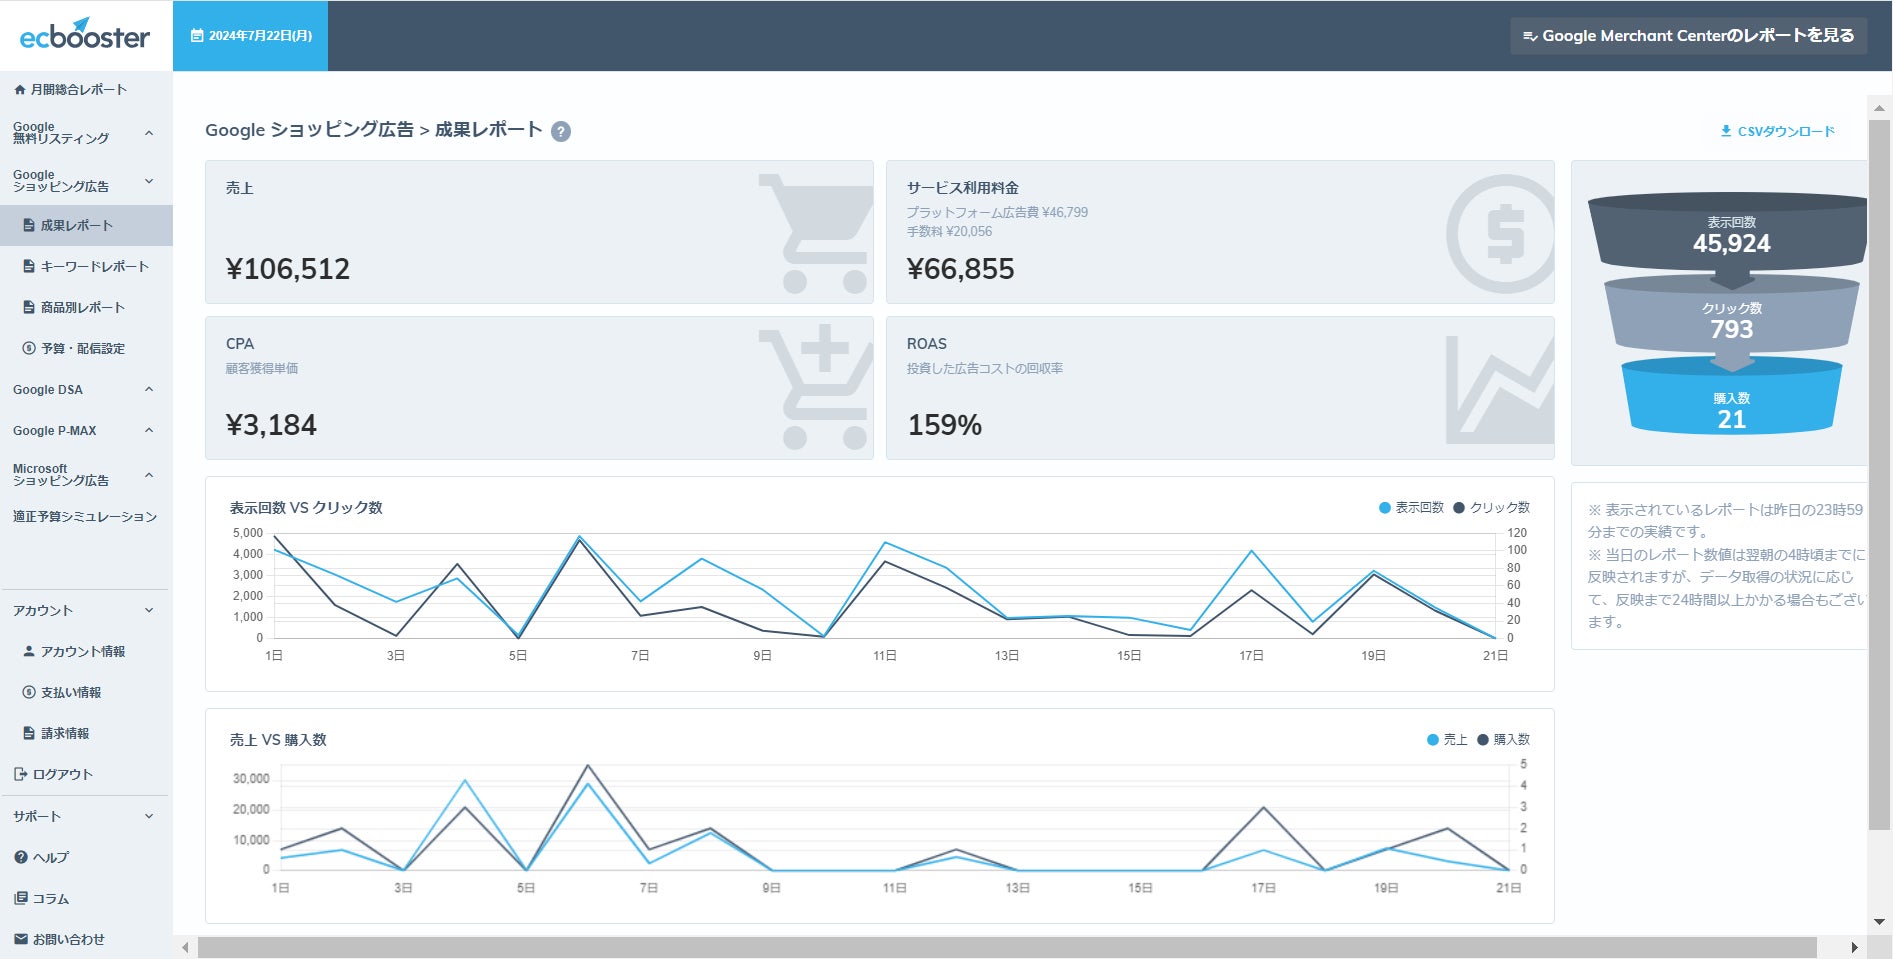Screen dimensions: 1893x959
Task: Click the ヘルプ question icon in sidebar
Action: tap(20, 857)
